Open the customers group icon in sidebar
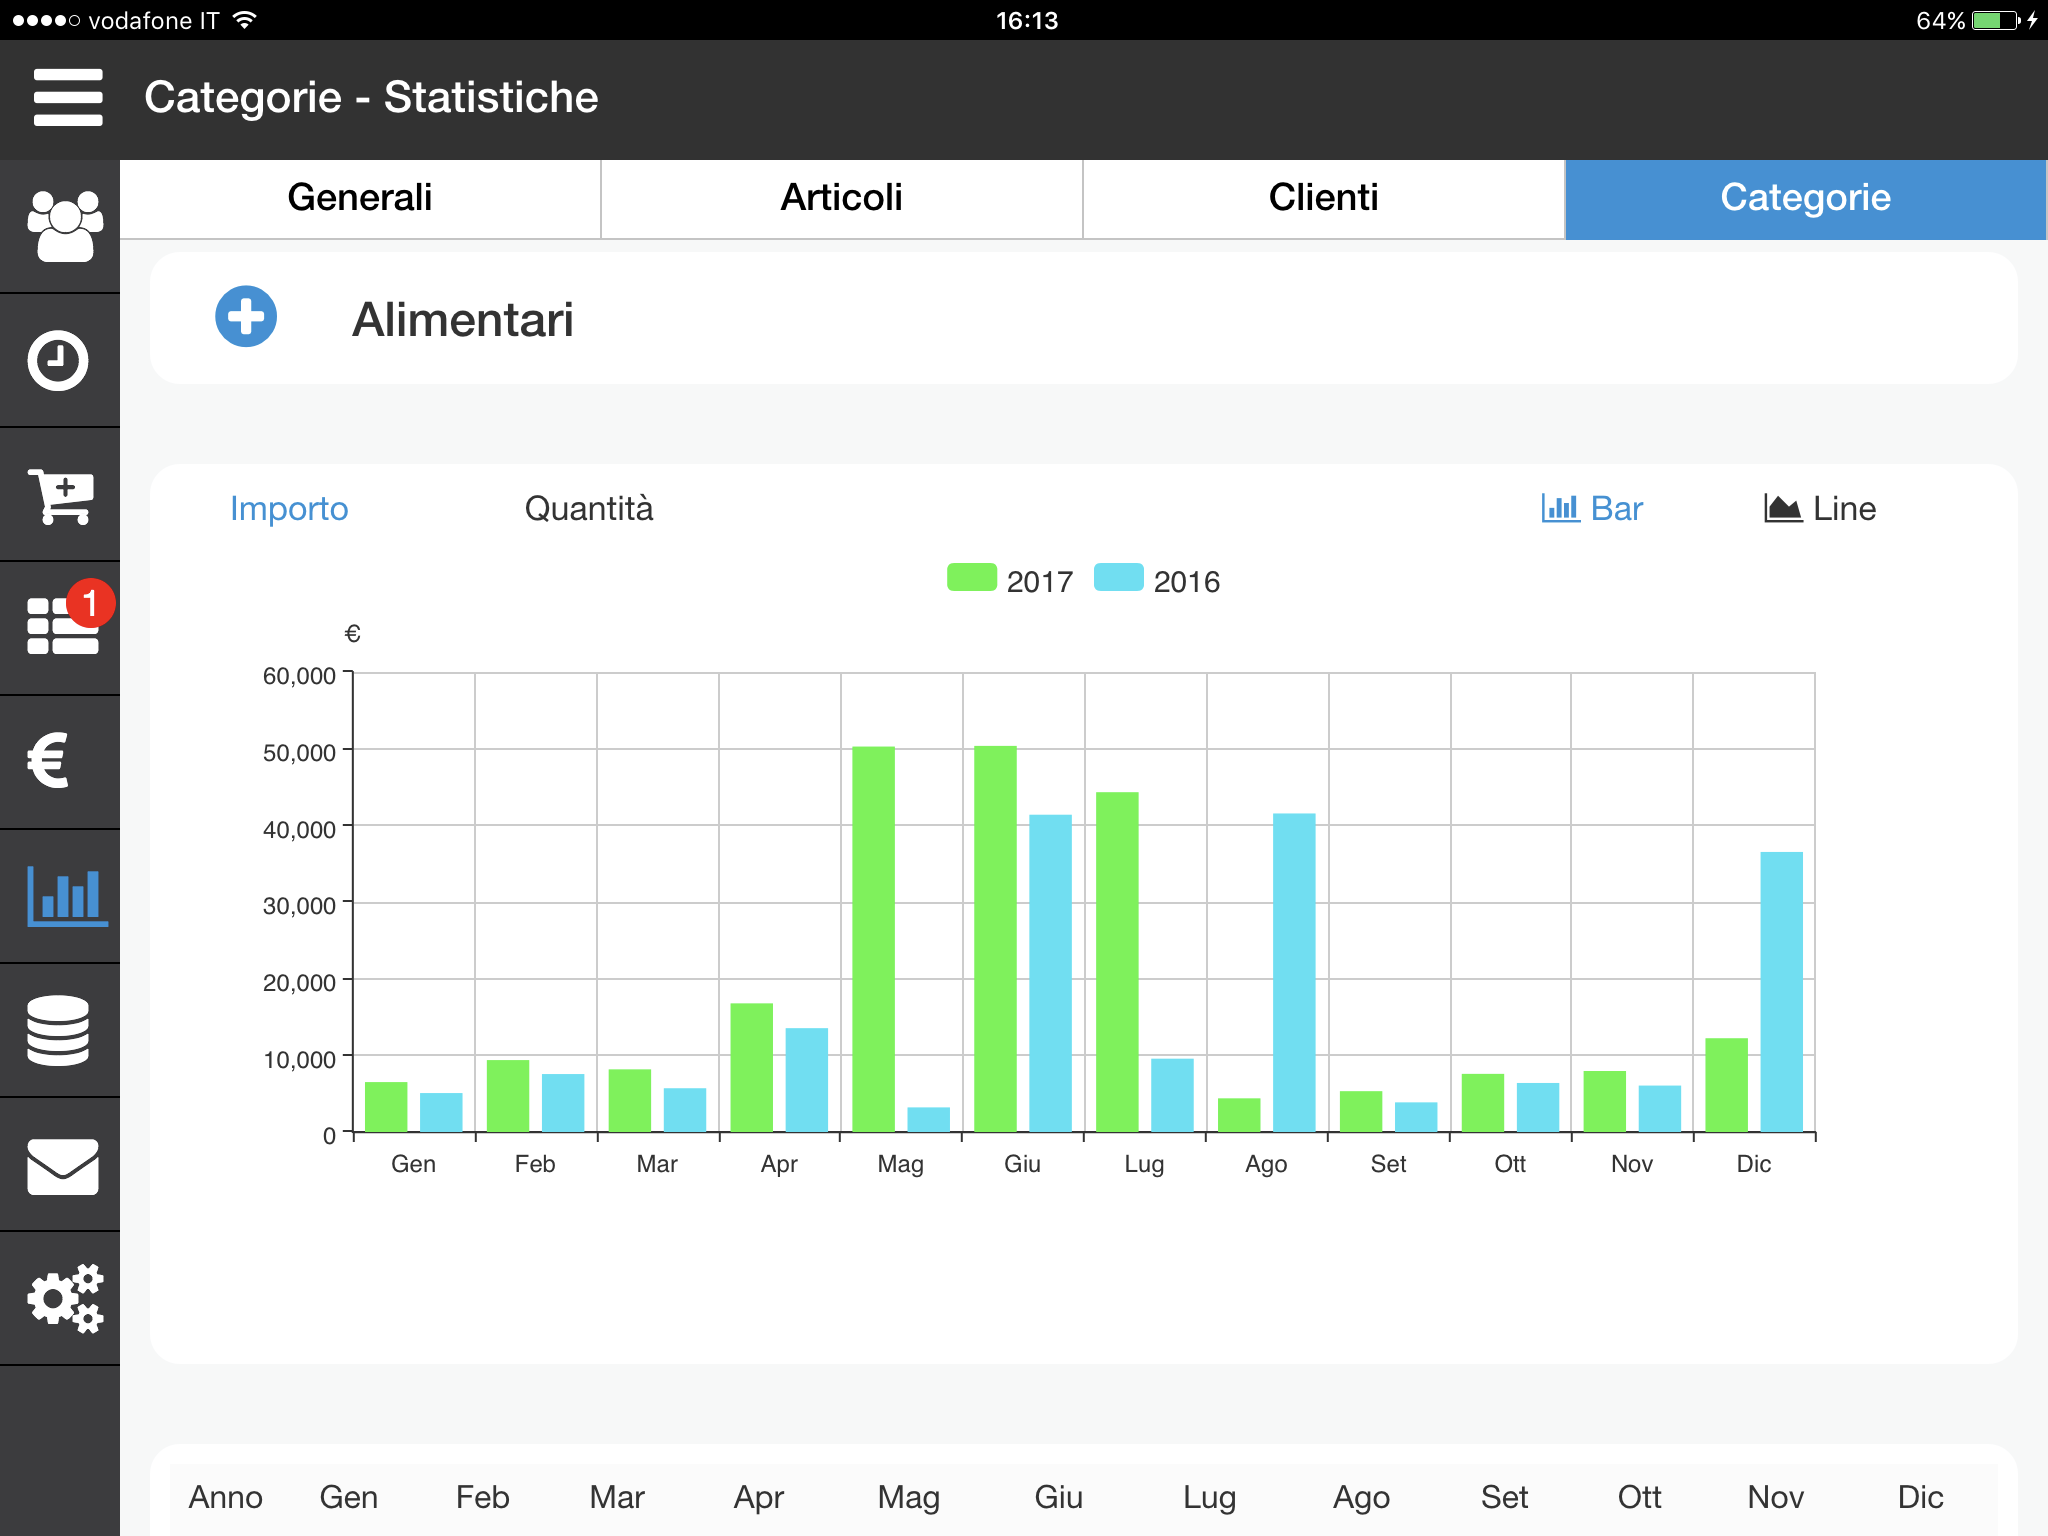The height and width of the screenshot is (1536, 2048). [x=62, y=227]
